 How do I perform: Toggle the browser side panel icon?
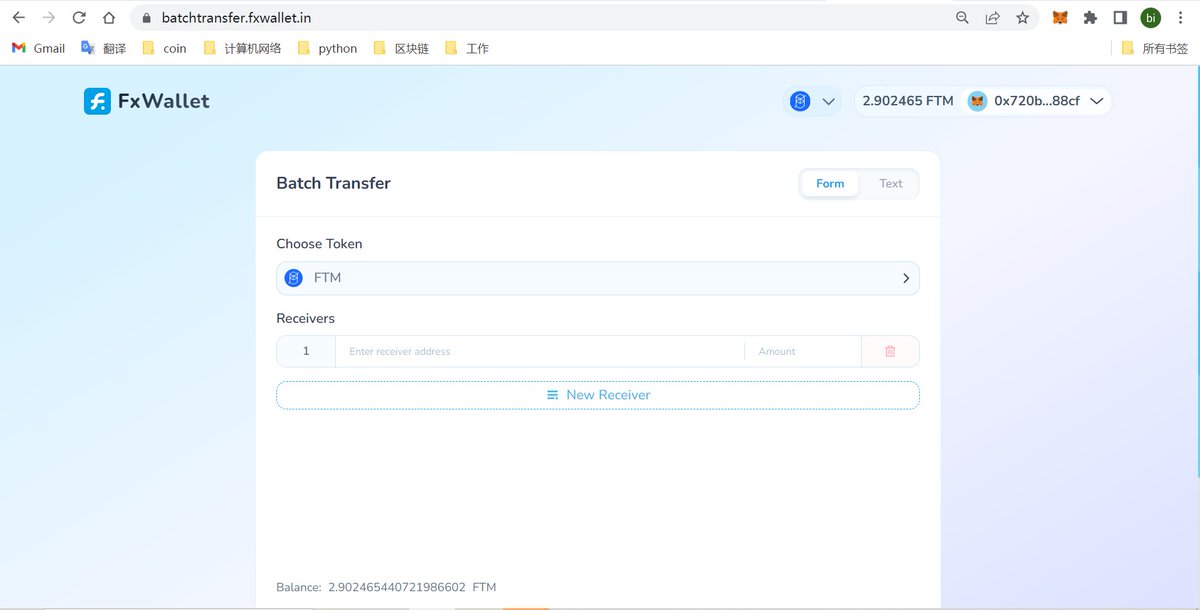(x=1120, y=18)
